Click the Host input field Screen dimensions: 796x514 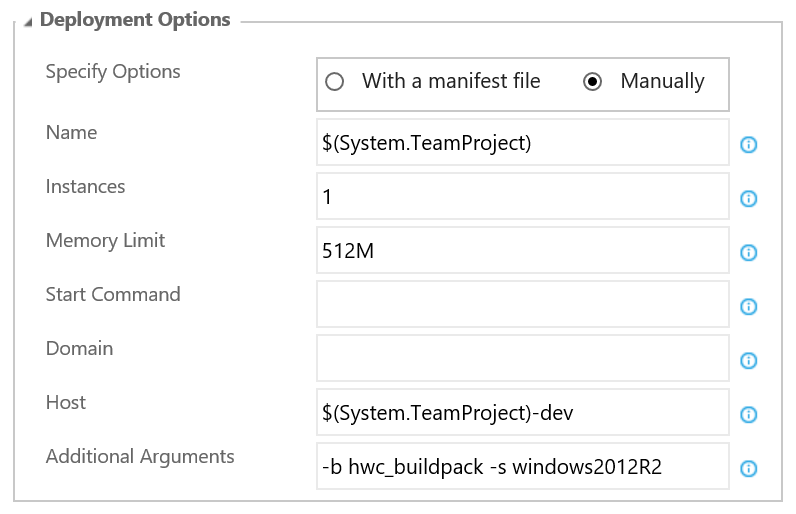523,413
